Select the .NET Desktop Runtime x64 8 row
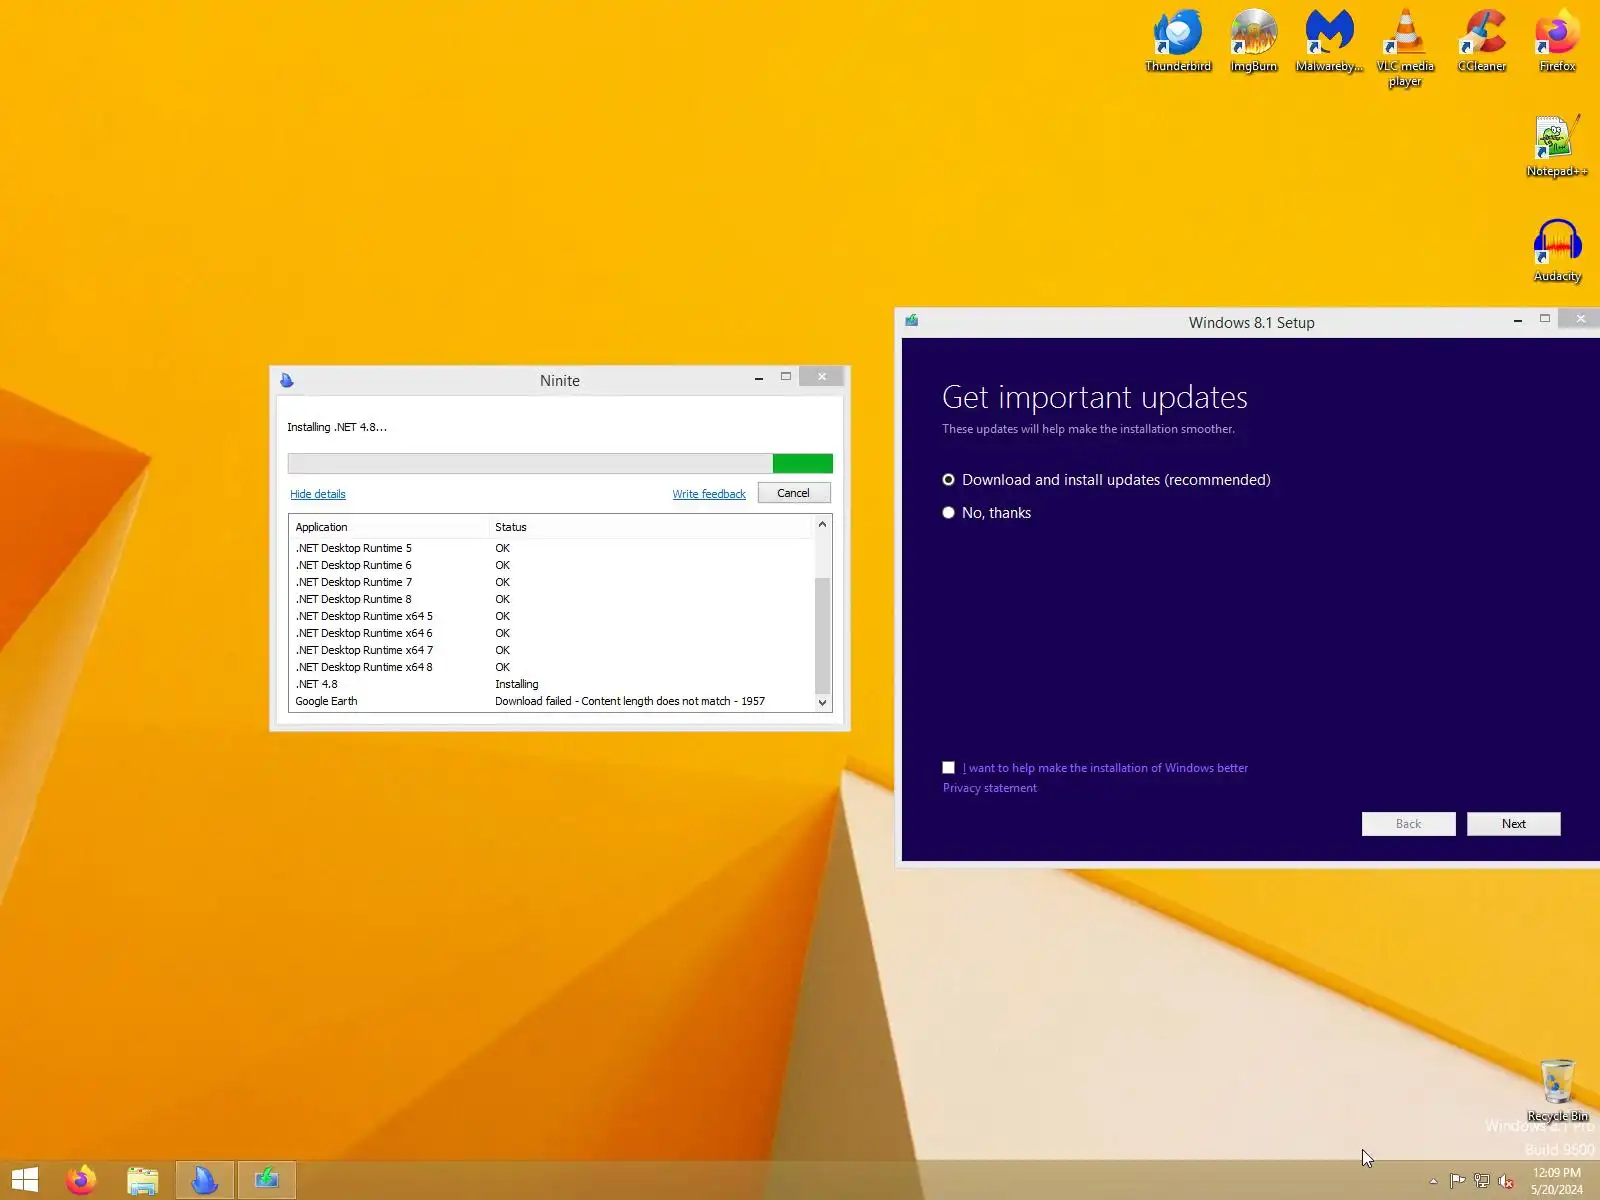Image resolution: width=1600 pixels, height=1200 pixels. click(x=551, y=667)
